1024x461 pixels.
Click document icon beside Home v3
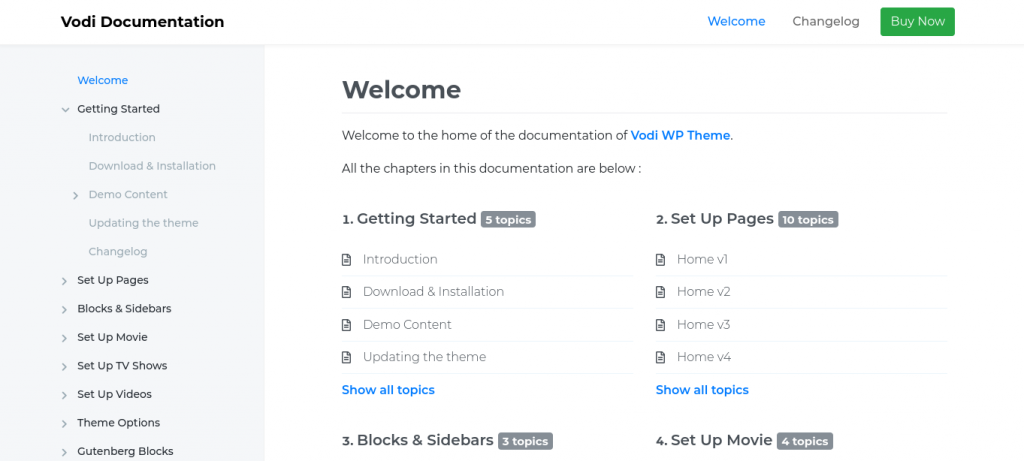click(660, 325)
